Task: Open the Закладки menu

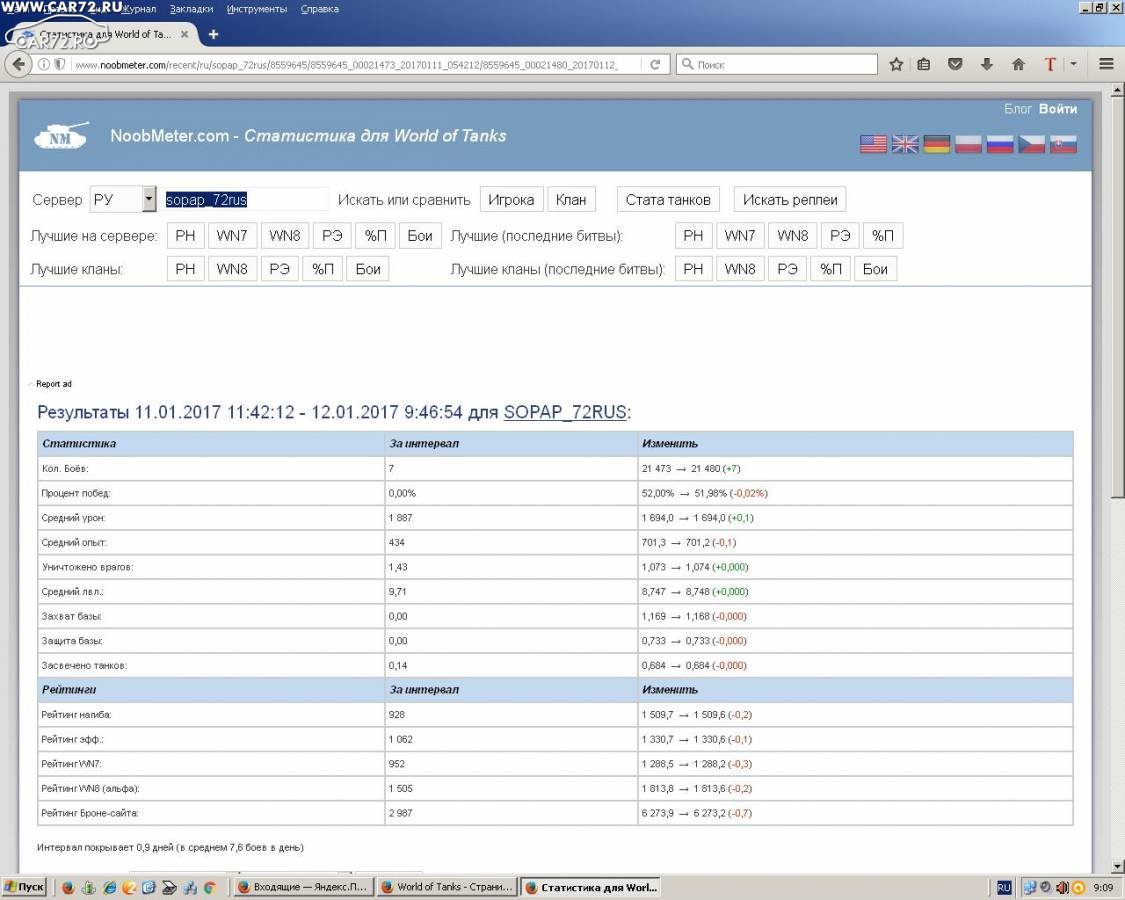Action: tap(191, 9)
